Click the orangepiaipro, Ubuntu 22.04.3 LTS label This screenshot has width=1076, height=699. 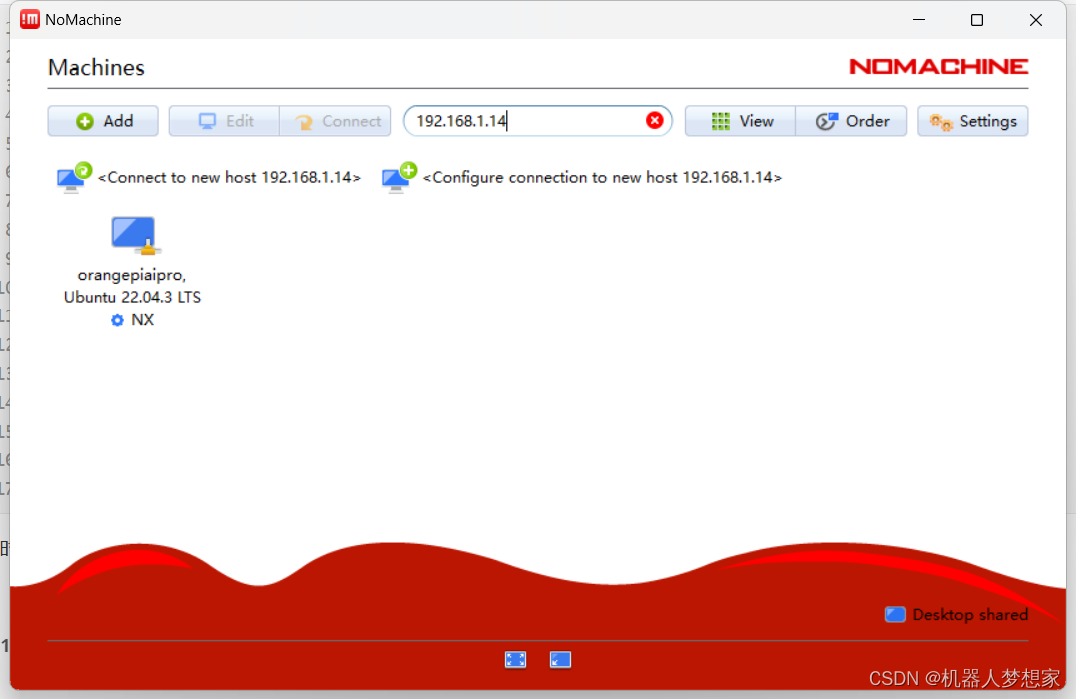pos(132,286)
